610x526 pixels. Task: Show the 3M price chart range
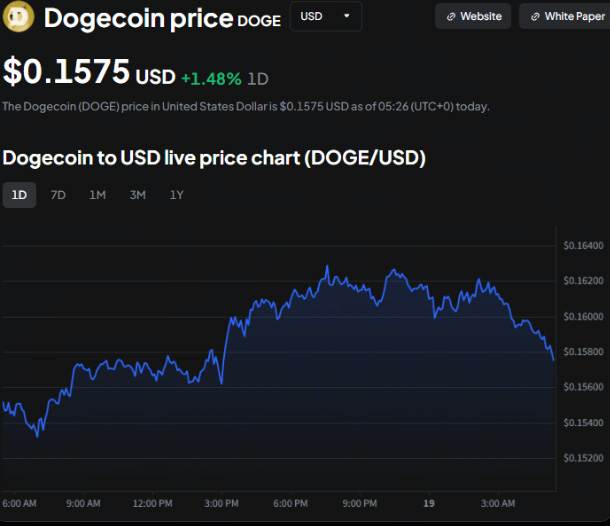pyautogui.click(x=137, y=195)
